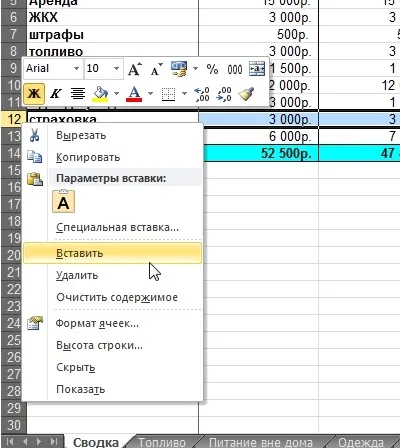Apply yellow fill color bucket
The width and height of the screenshot is (400, 448).
pos(101,93)
